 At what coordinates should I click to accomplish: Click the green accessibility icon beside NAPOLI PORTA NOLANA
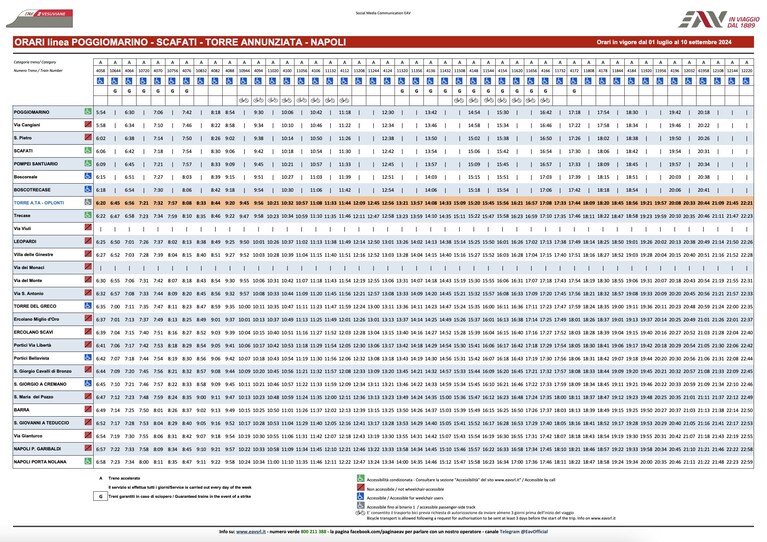coord(88,461)
